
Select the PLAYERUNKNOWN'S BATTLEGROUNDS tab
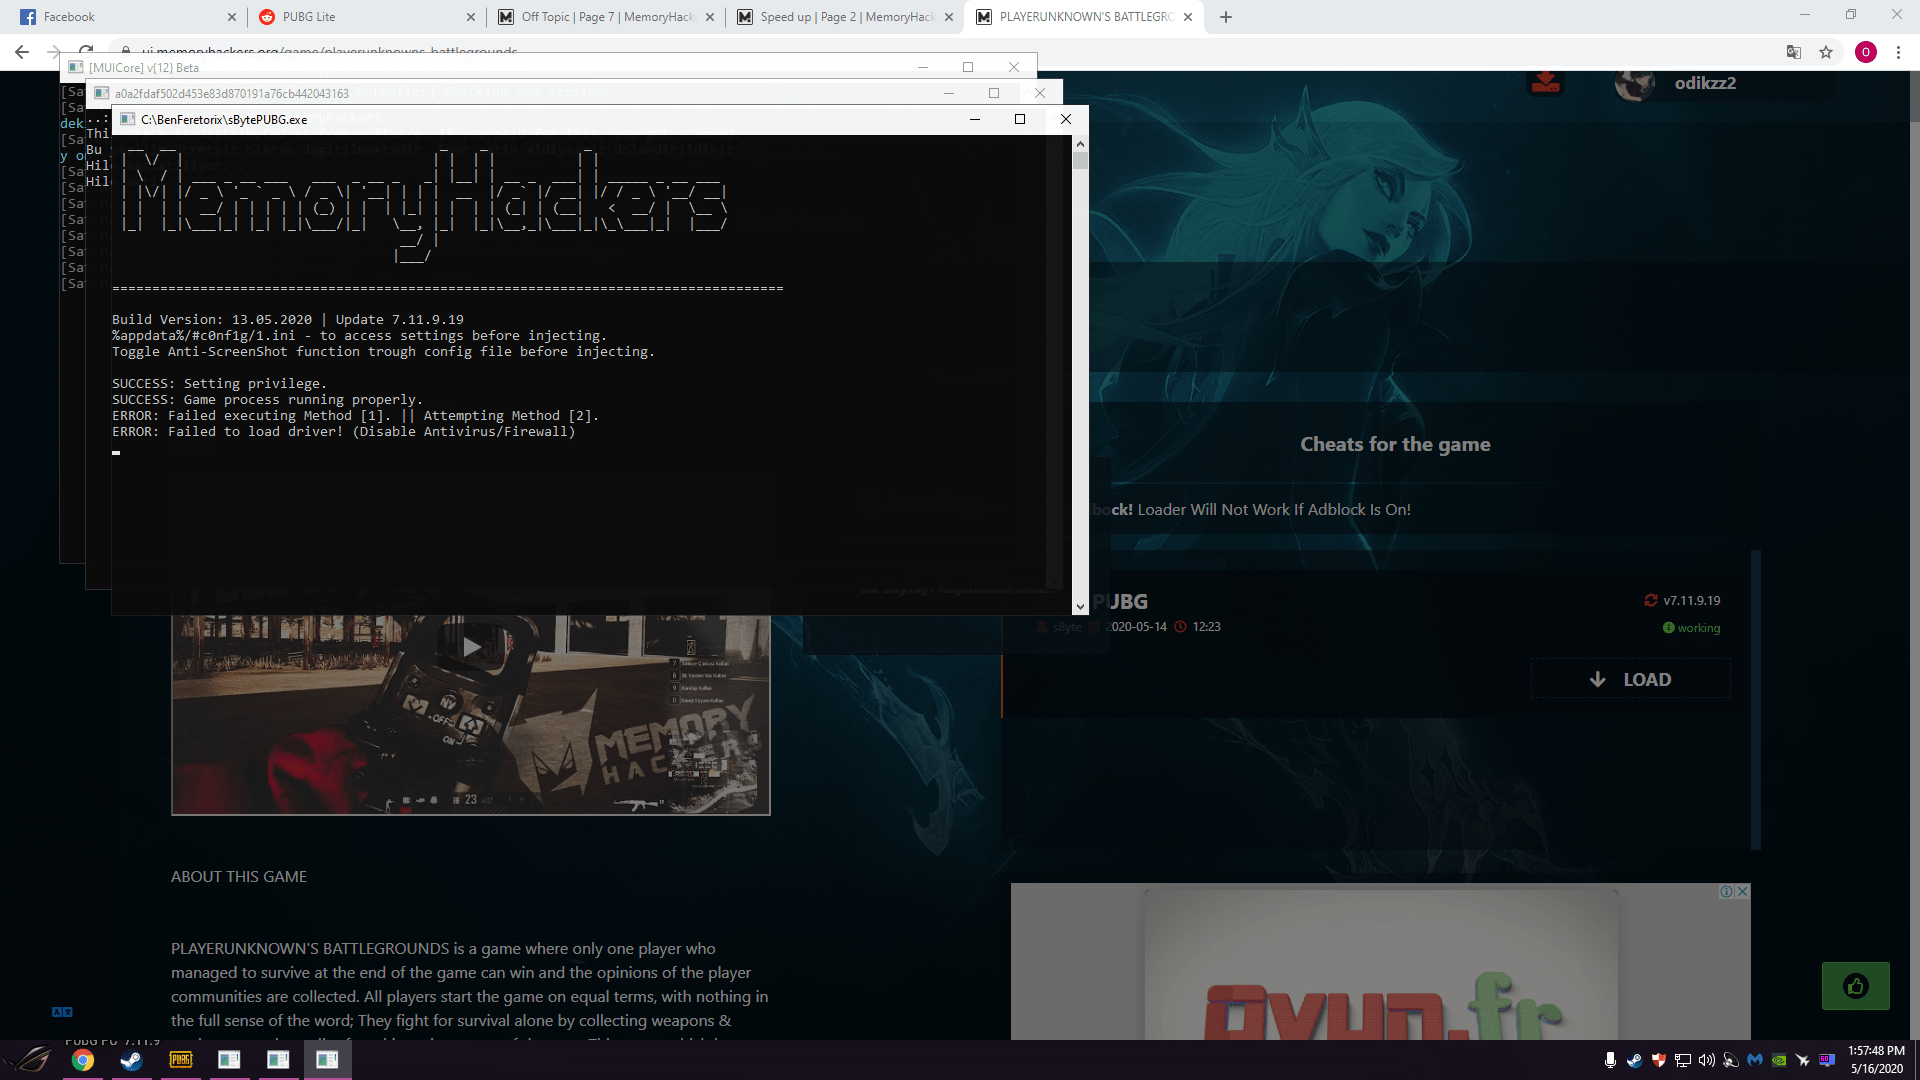pyautogui.click(x=1084, y=17)
